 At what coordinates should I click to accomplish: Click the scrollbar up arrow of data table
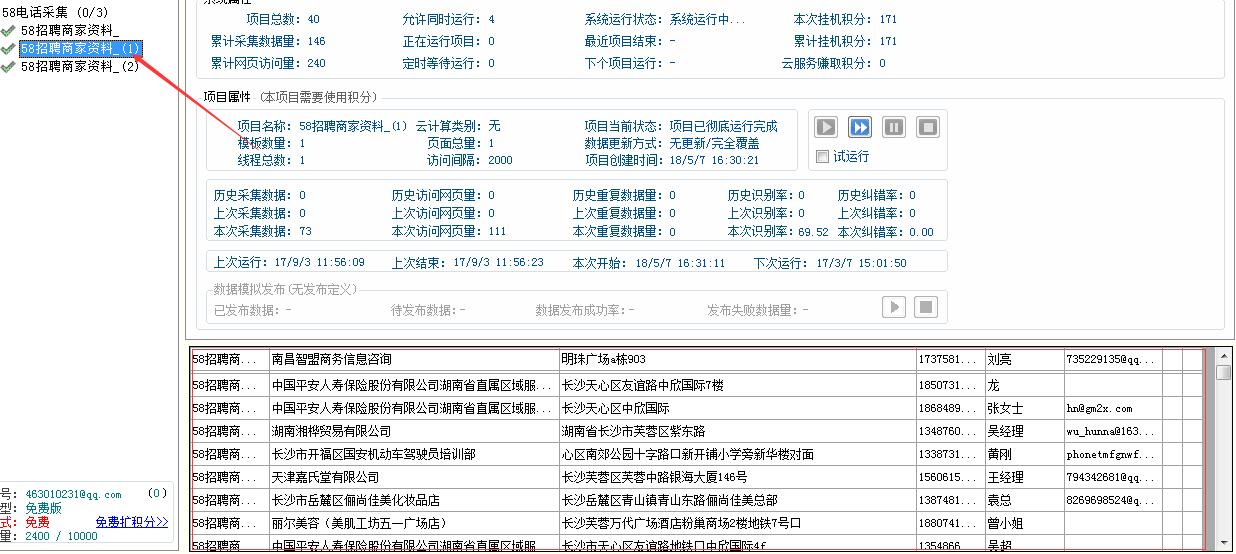pos(1224,356)
